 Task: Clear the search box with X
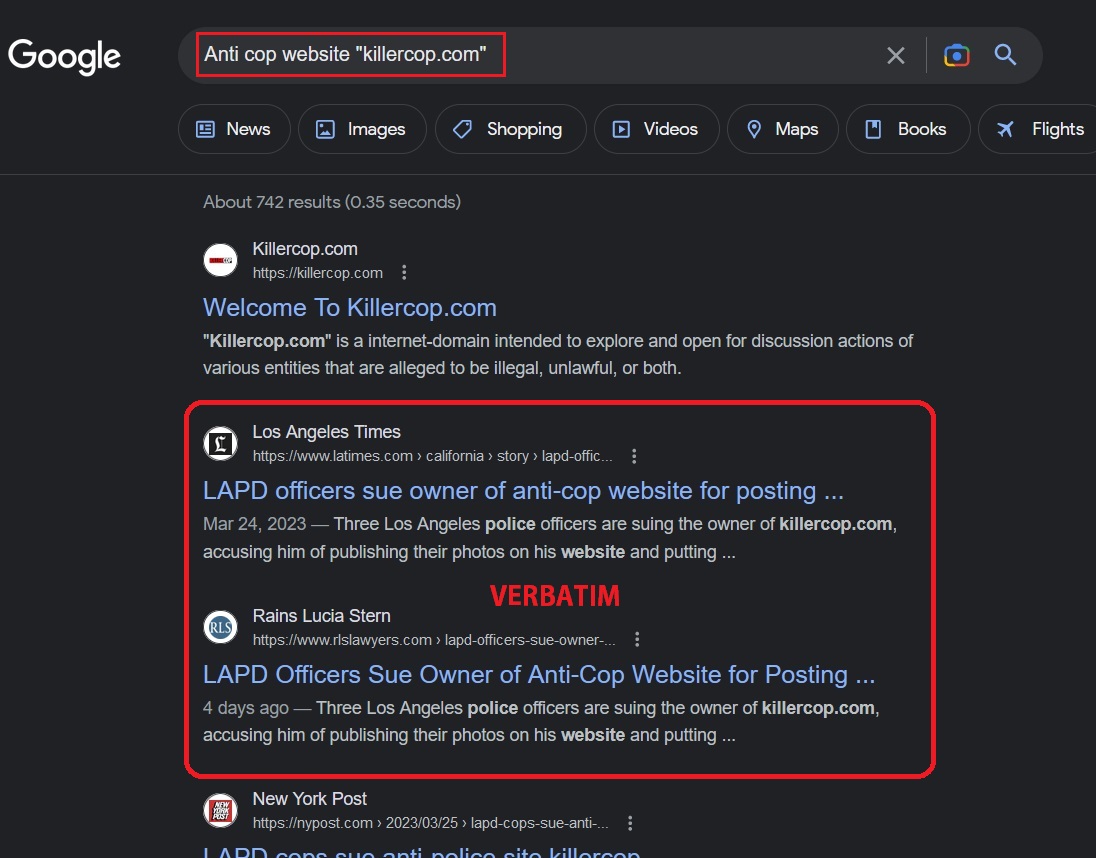(895, 55)
